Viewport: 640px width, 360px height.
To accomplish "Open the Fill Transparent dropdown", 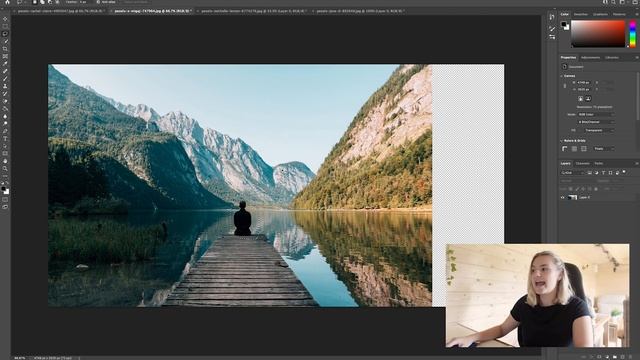I will pos(599,131).
